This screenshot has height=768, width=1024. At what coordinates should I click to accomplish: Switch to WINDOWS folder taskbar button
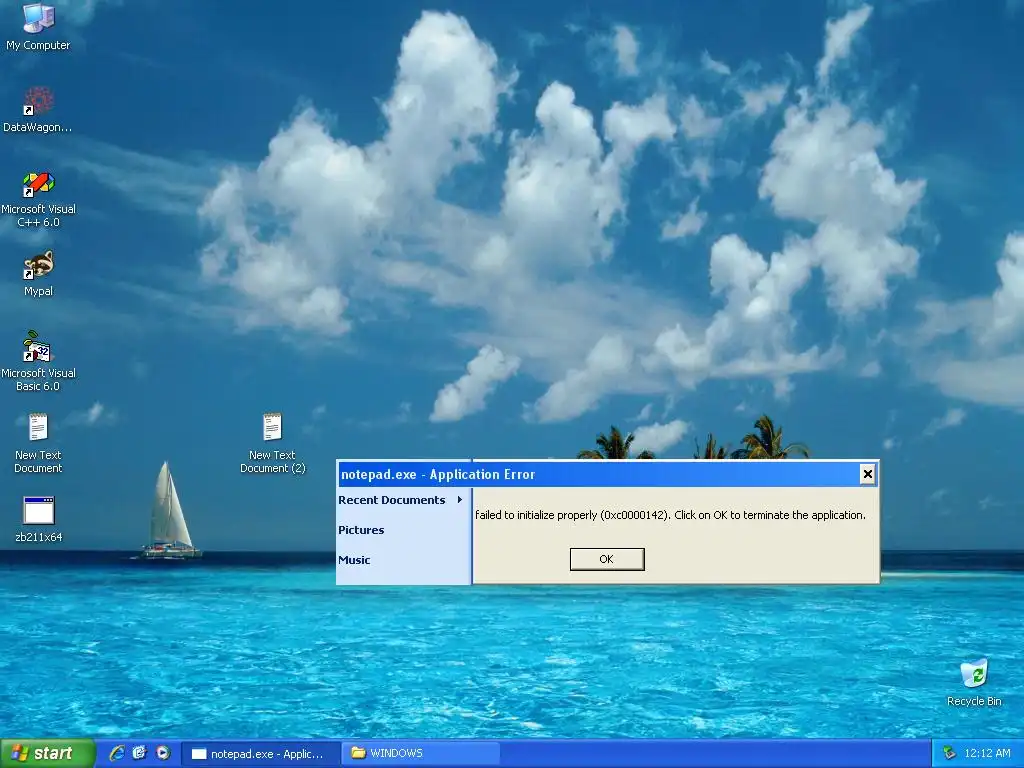[421, 753]
